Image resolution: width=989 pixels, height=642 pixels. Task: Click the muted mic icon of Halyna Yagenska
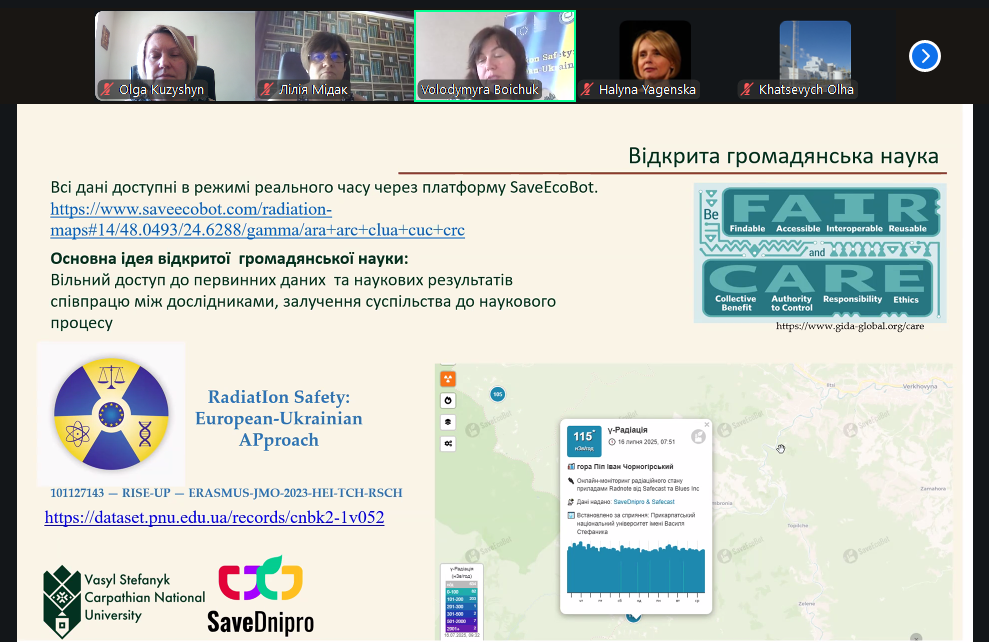point(586,90)
